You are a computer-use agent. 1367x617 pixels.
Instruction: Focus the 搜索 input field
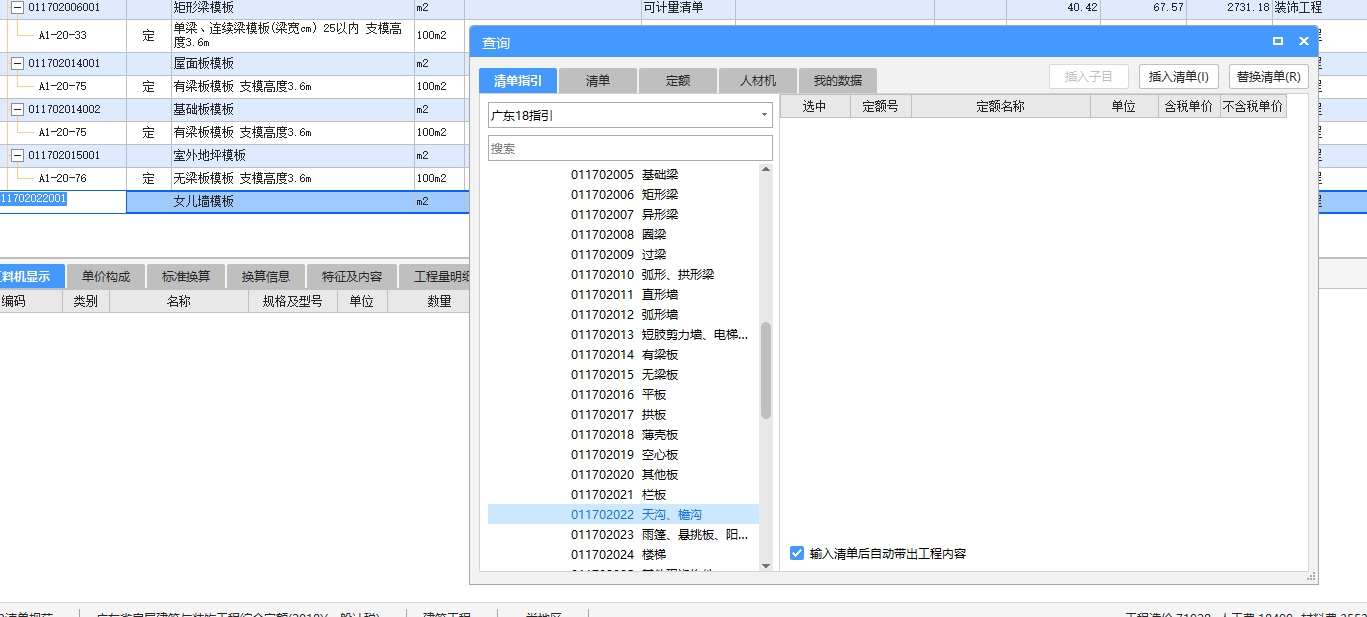(630, 148)
